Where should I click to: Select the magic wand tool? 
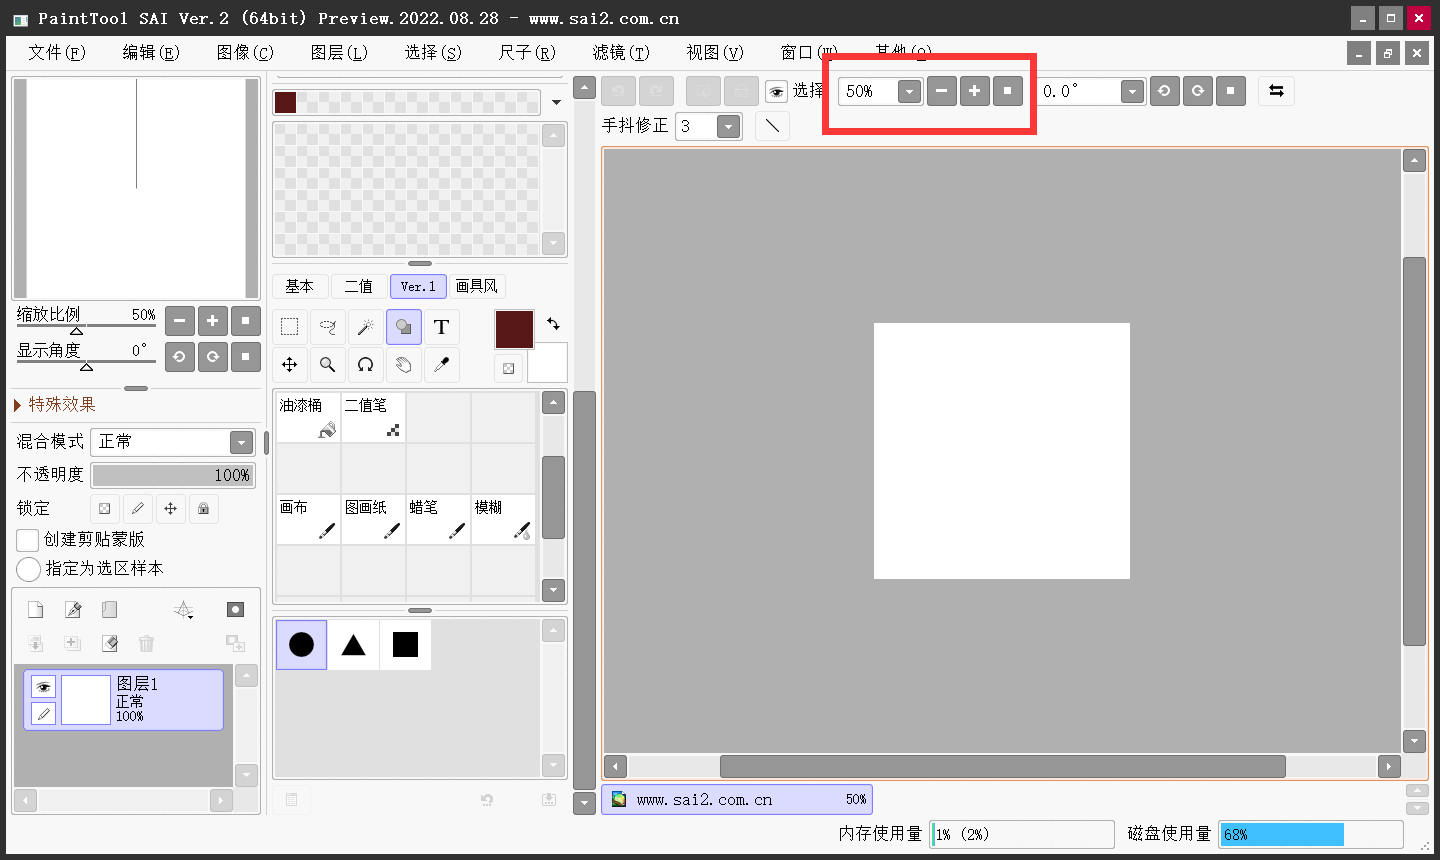pos(366,327)
